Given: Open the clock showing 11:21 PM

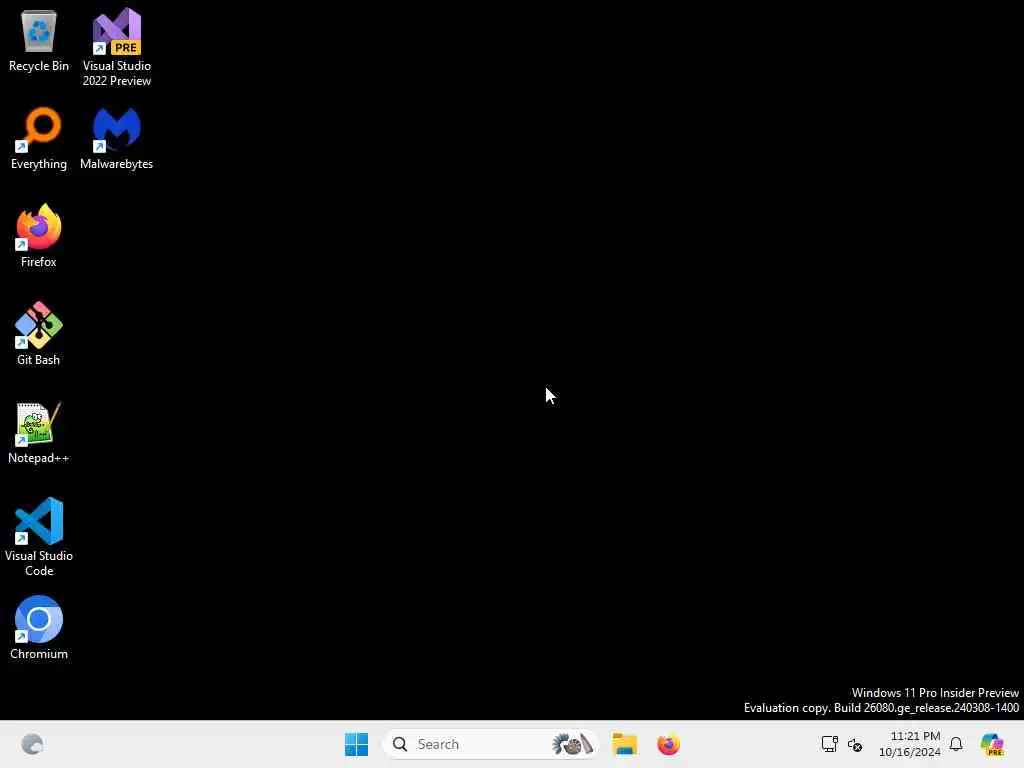Looking at the screenshot, I should pos(910,744).
